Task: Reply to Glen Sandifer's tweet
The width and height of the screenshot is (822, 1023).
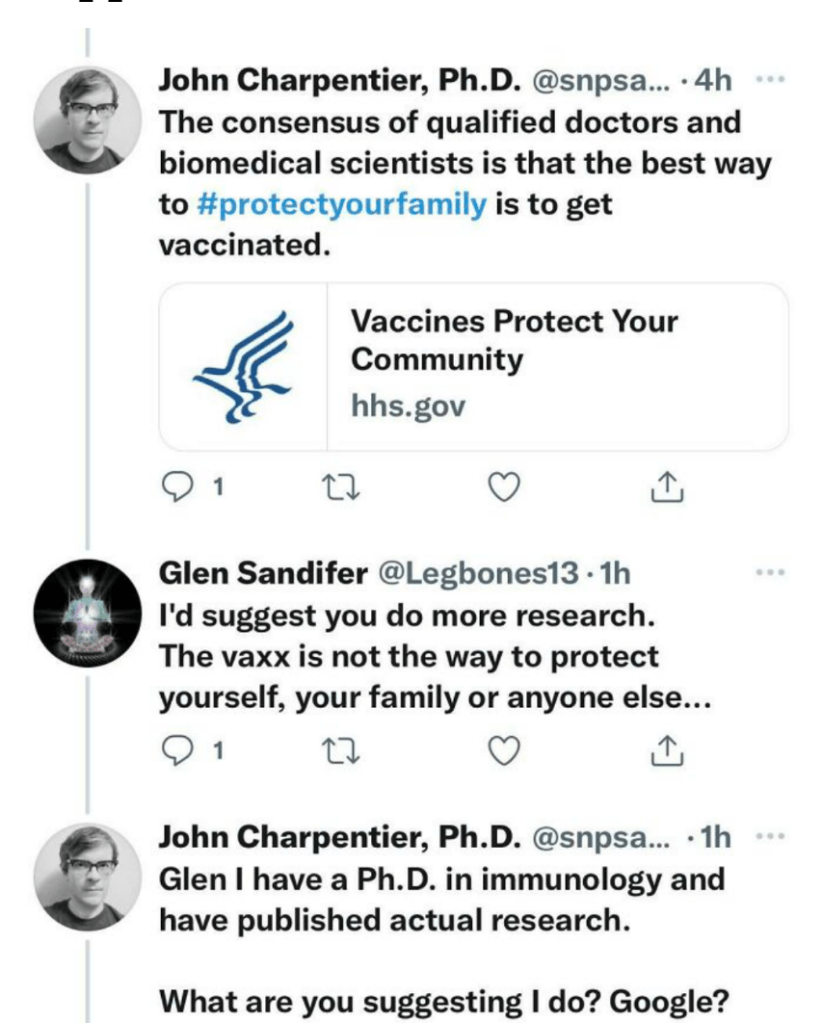Action: pyautogui.click(x=176, y=752)
